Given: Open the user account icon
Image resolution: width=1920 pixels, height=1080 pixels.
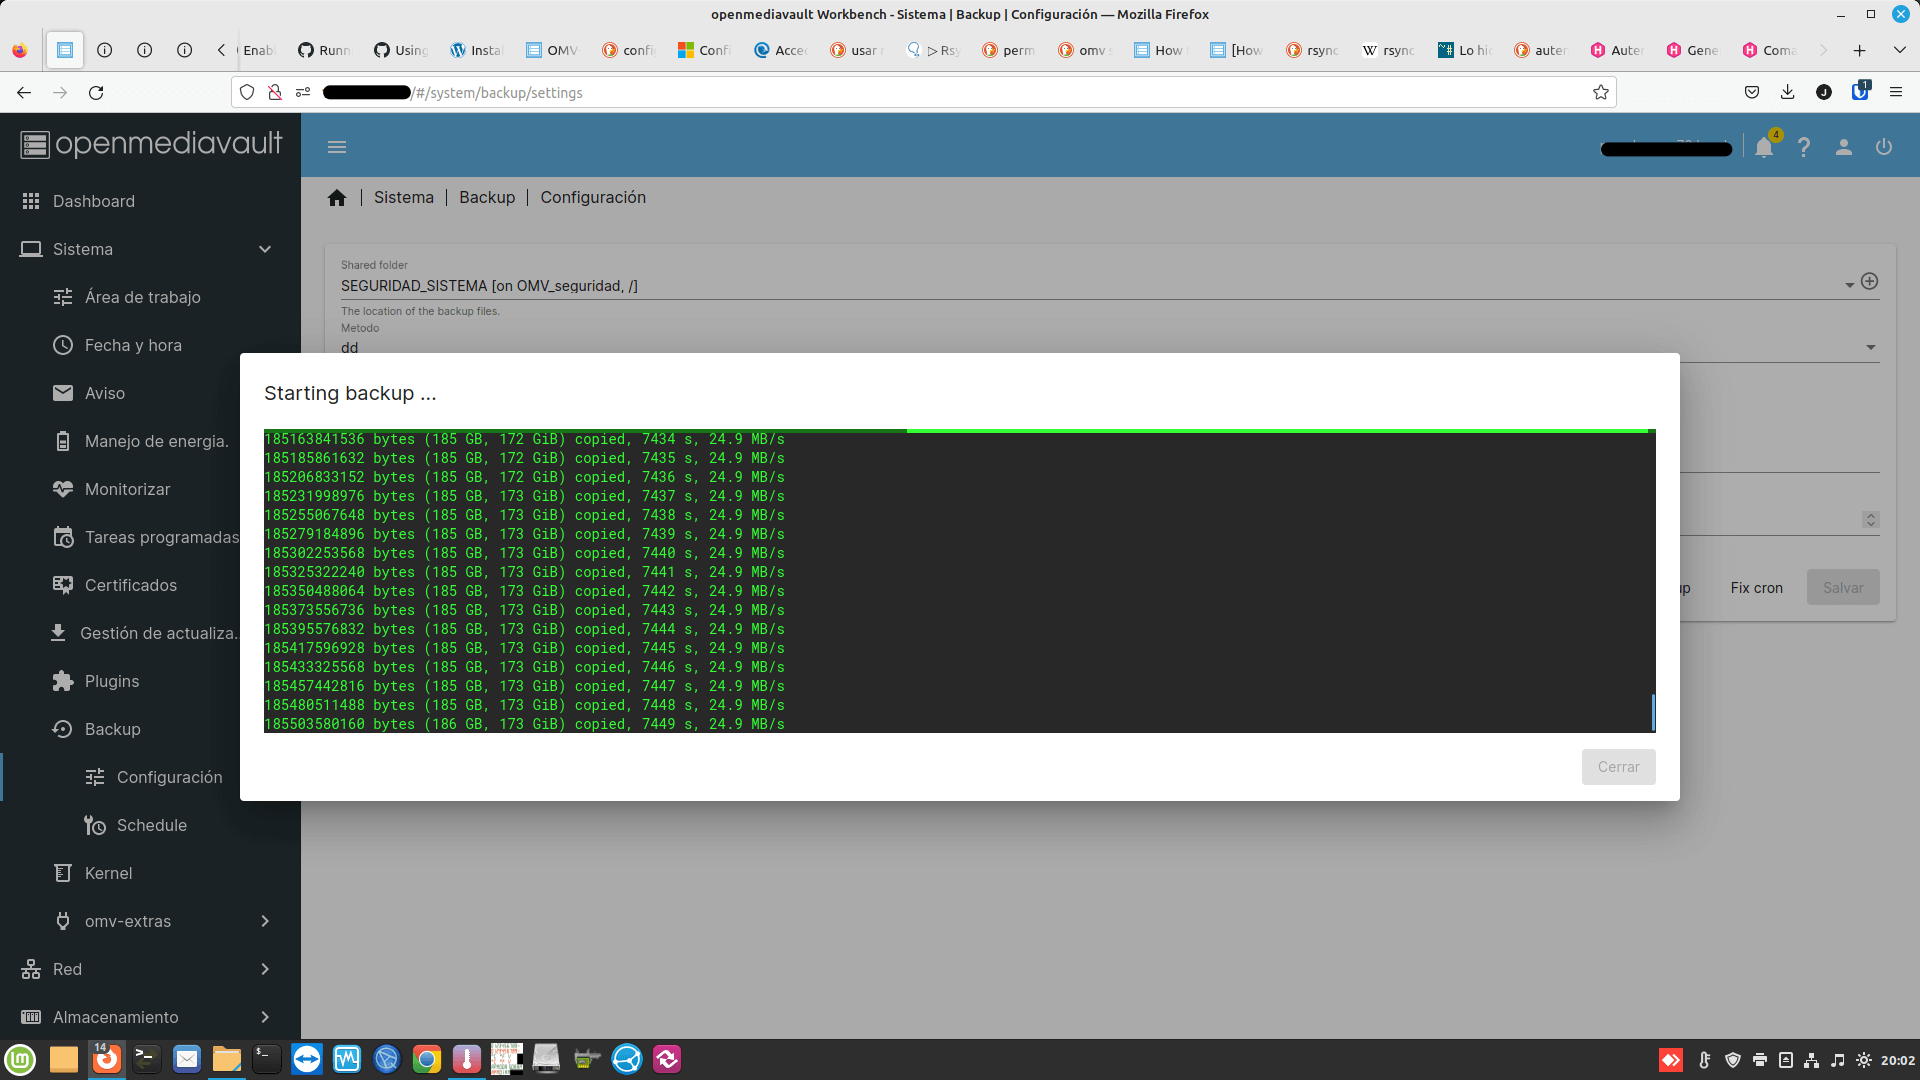Looking at the screenshot, I should pos(1844,147).
